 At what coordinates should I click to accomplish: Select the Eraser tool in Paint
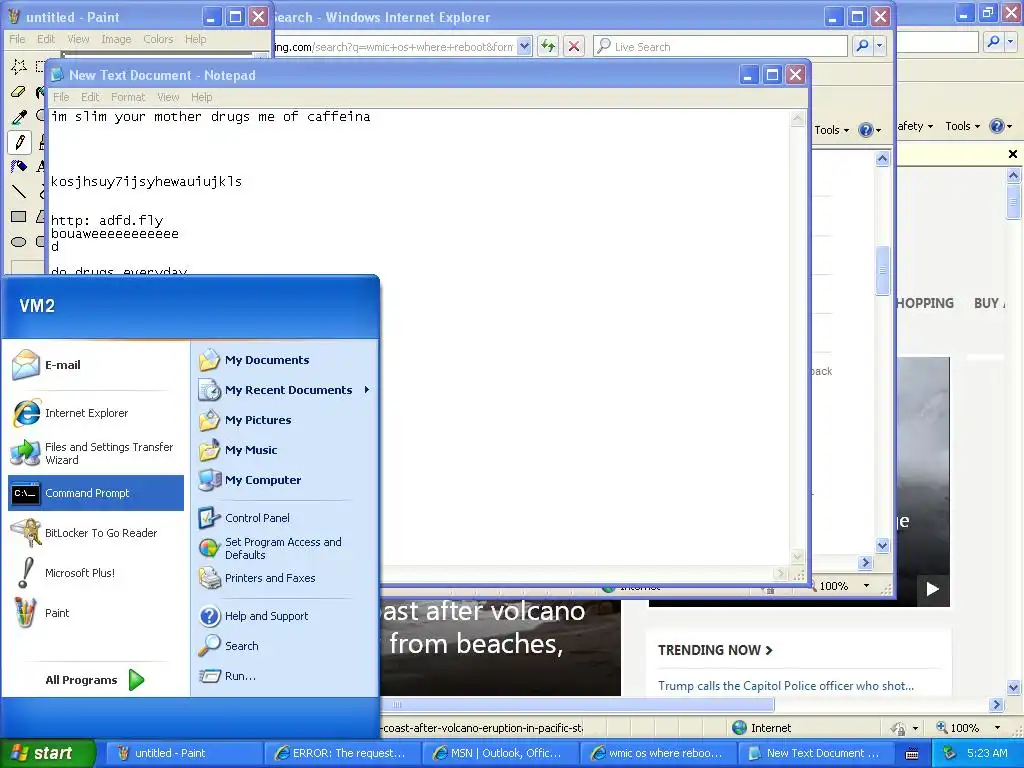[19, 91]
